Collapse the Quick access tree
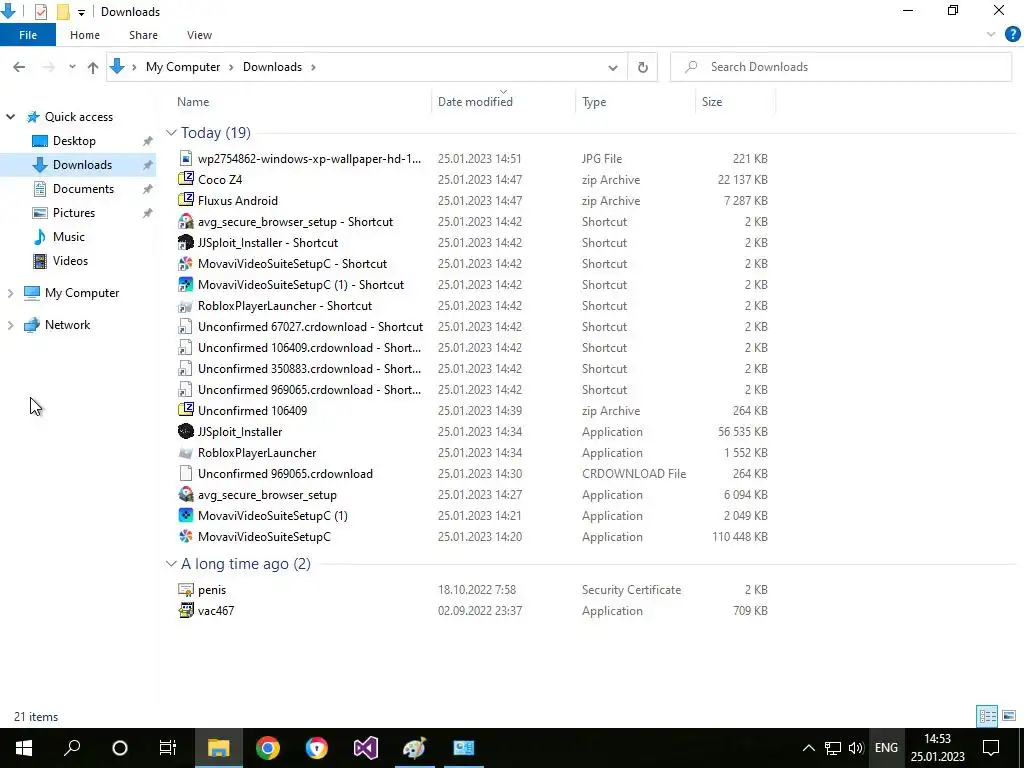 click(10, 117)
